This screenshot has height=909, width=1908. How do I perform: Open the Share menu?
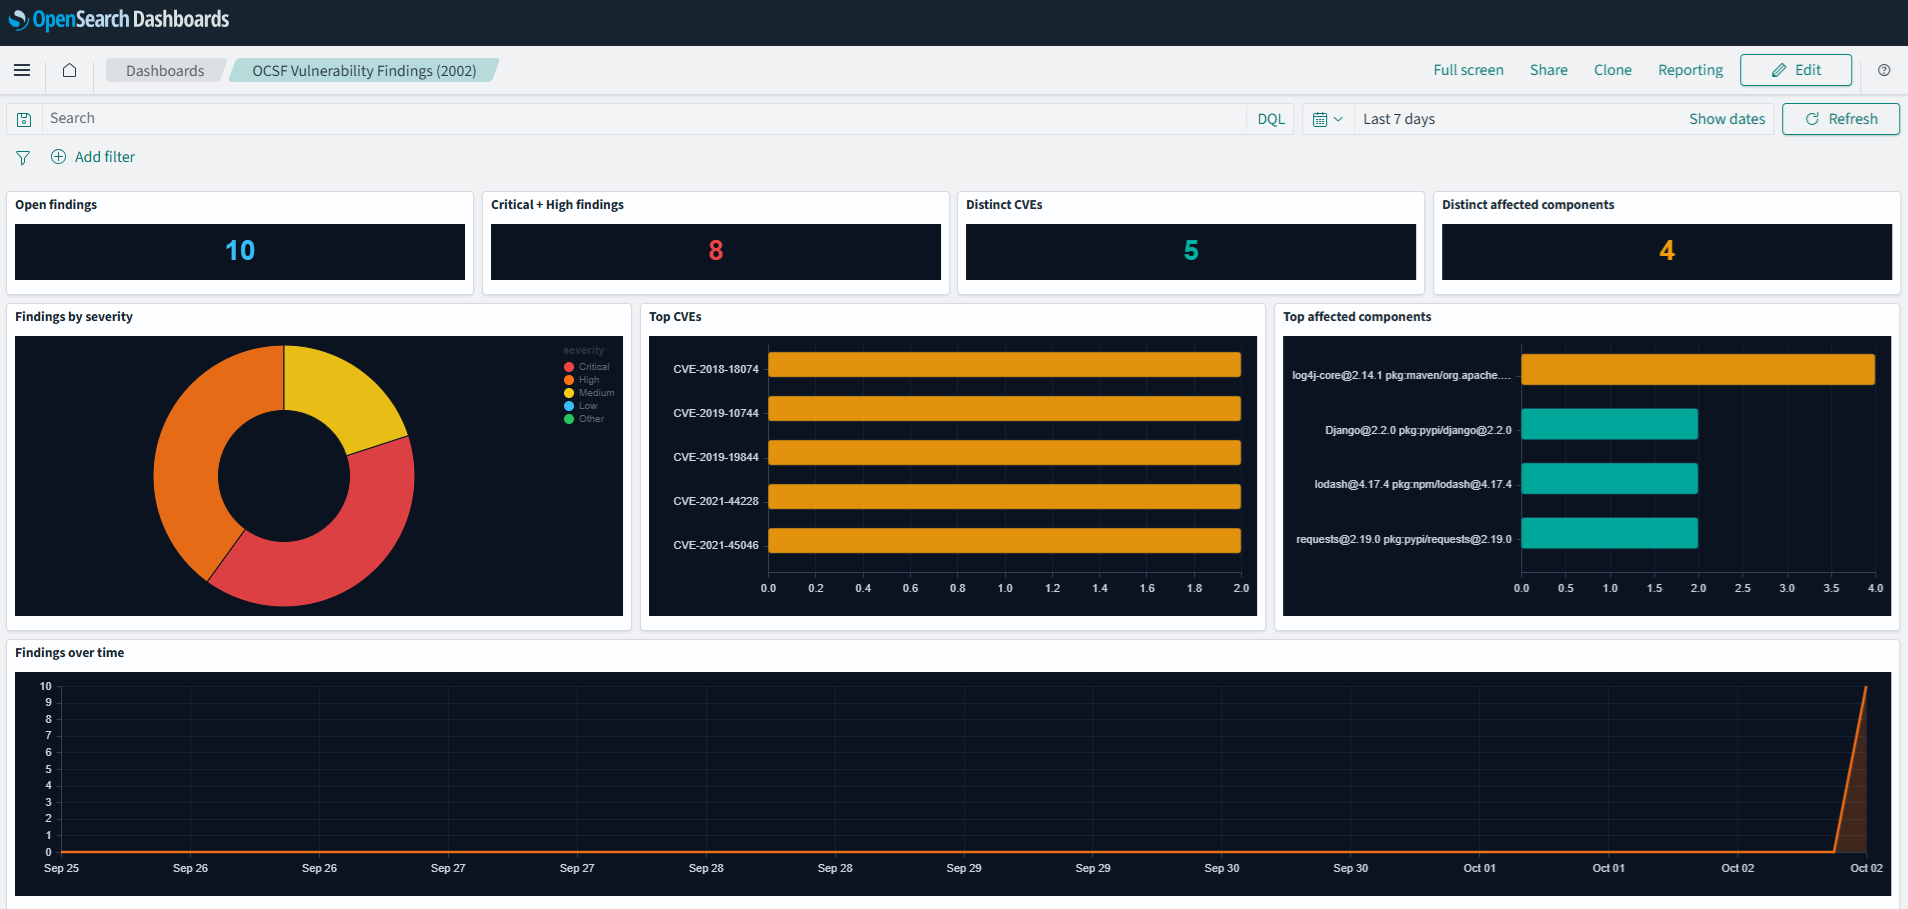pyautogui.click(x=1548, y=70)
